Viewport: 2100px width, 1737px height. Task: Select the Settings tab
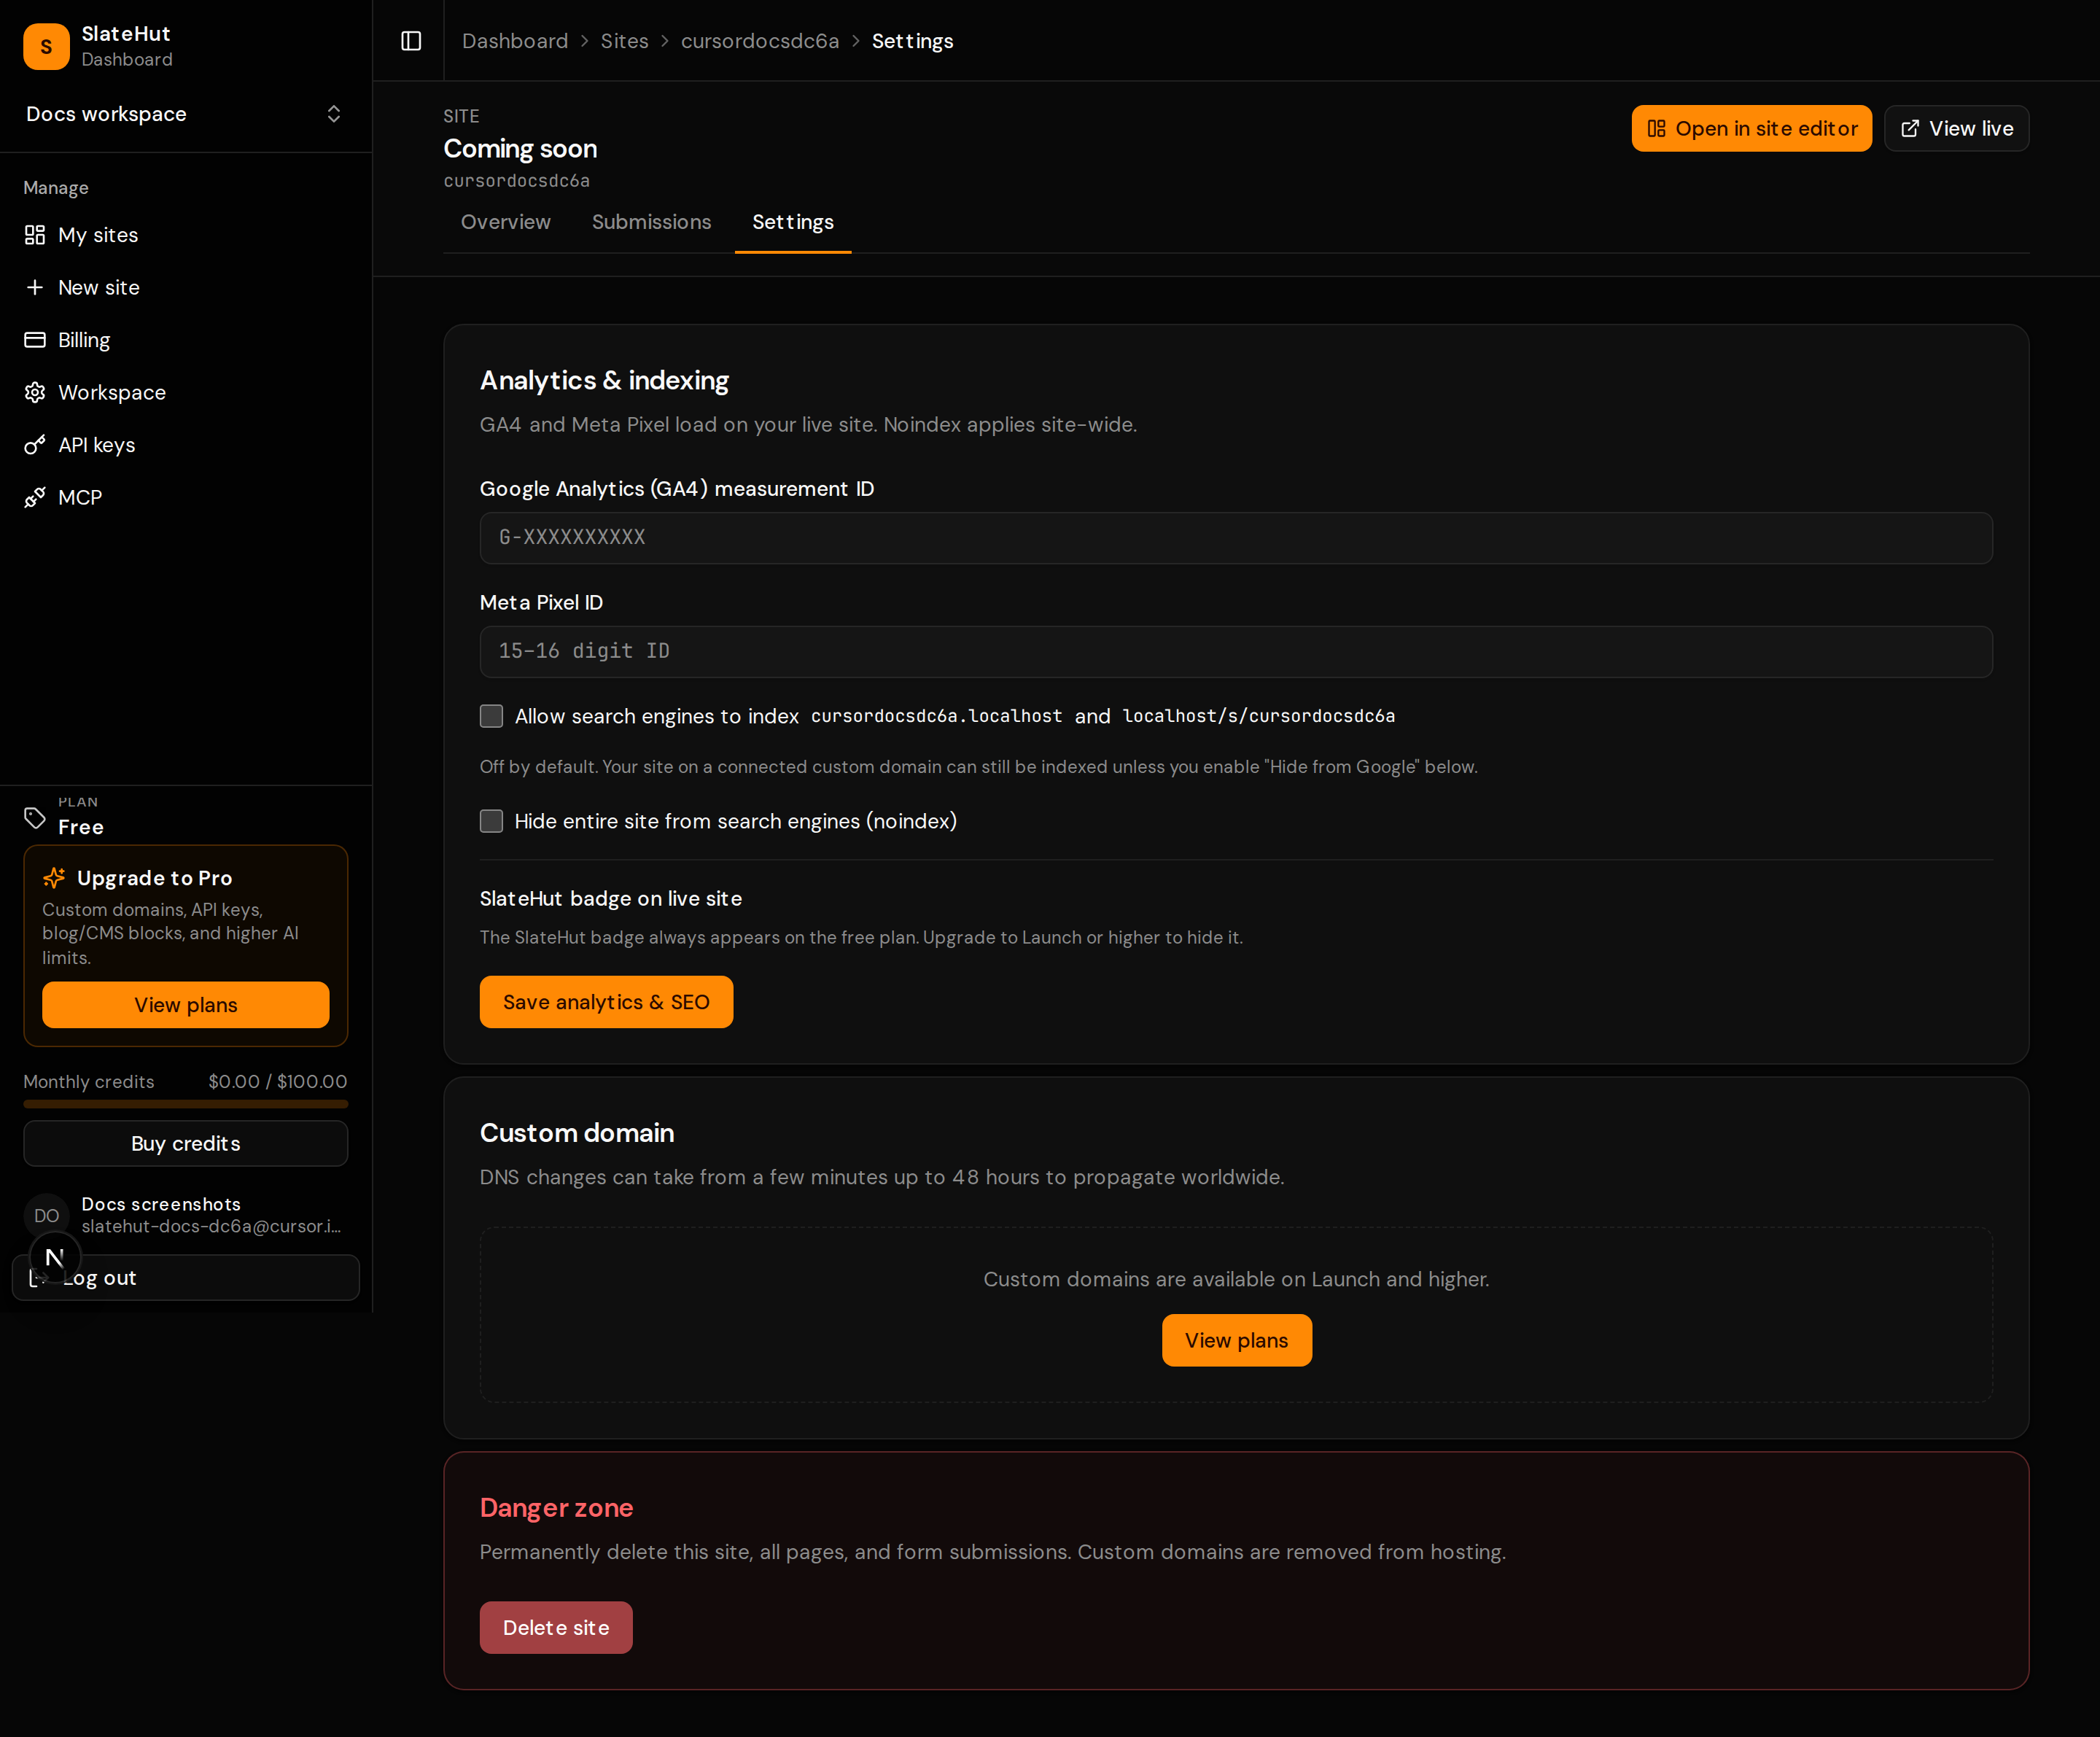(x=793, y=222)
